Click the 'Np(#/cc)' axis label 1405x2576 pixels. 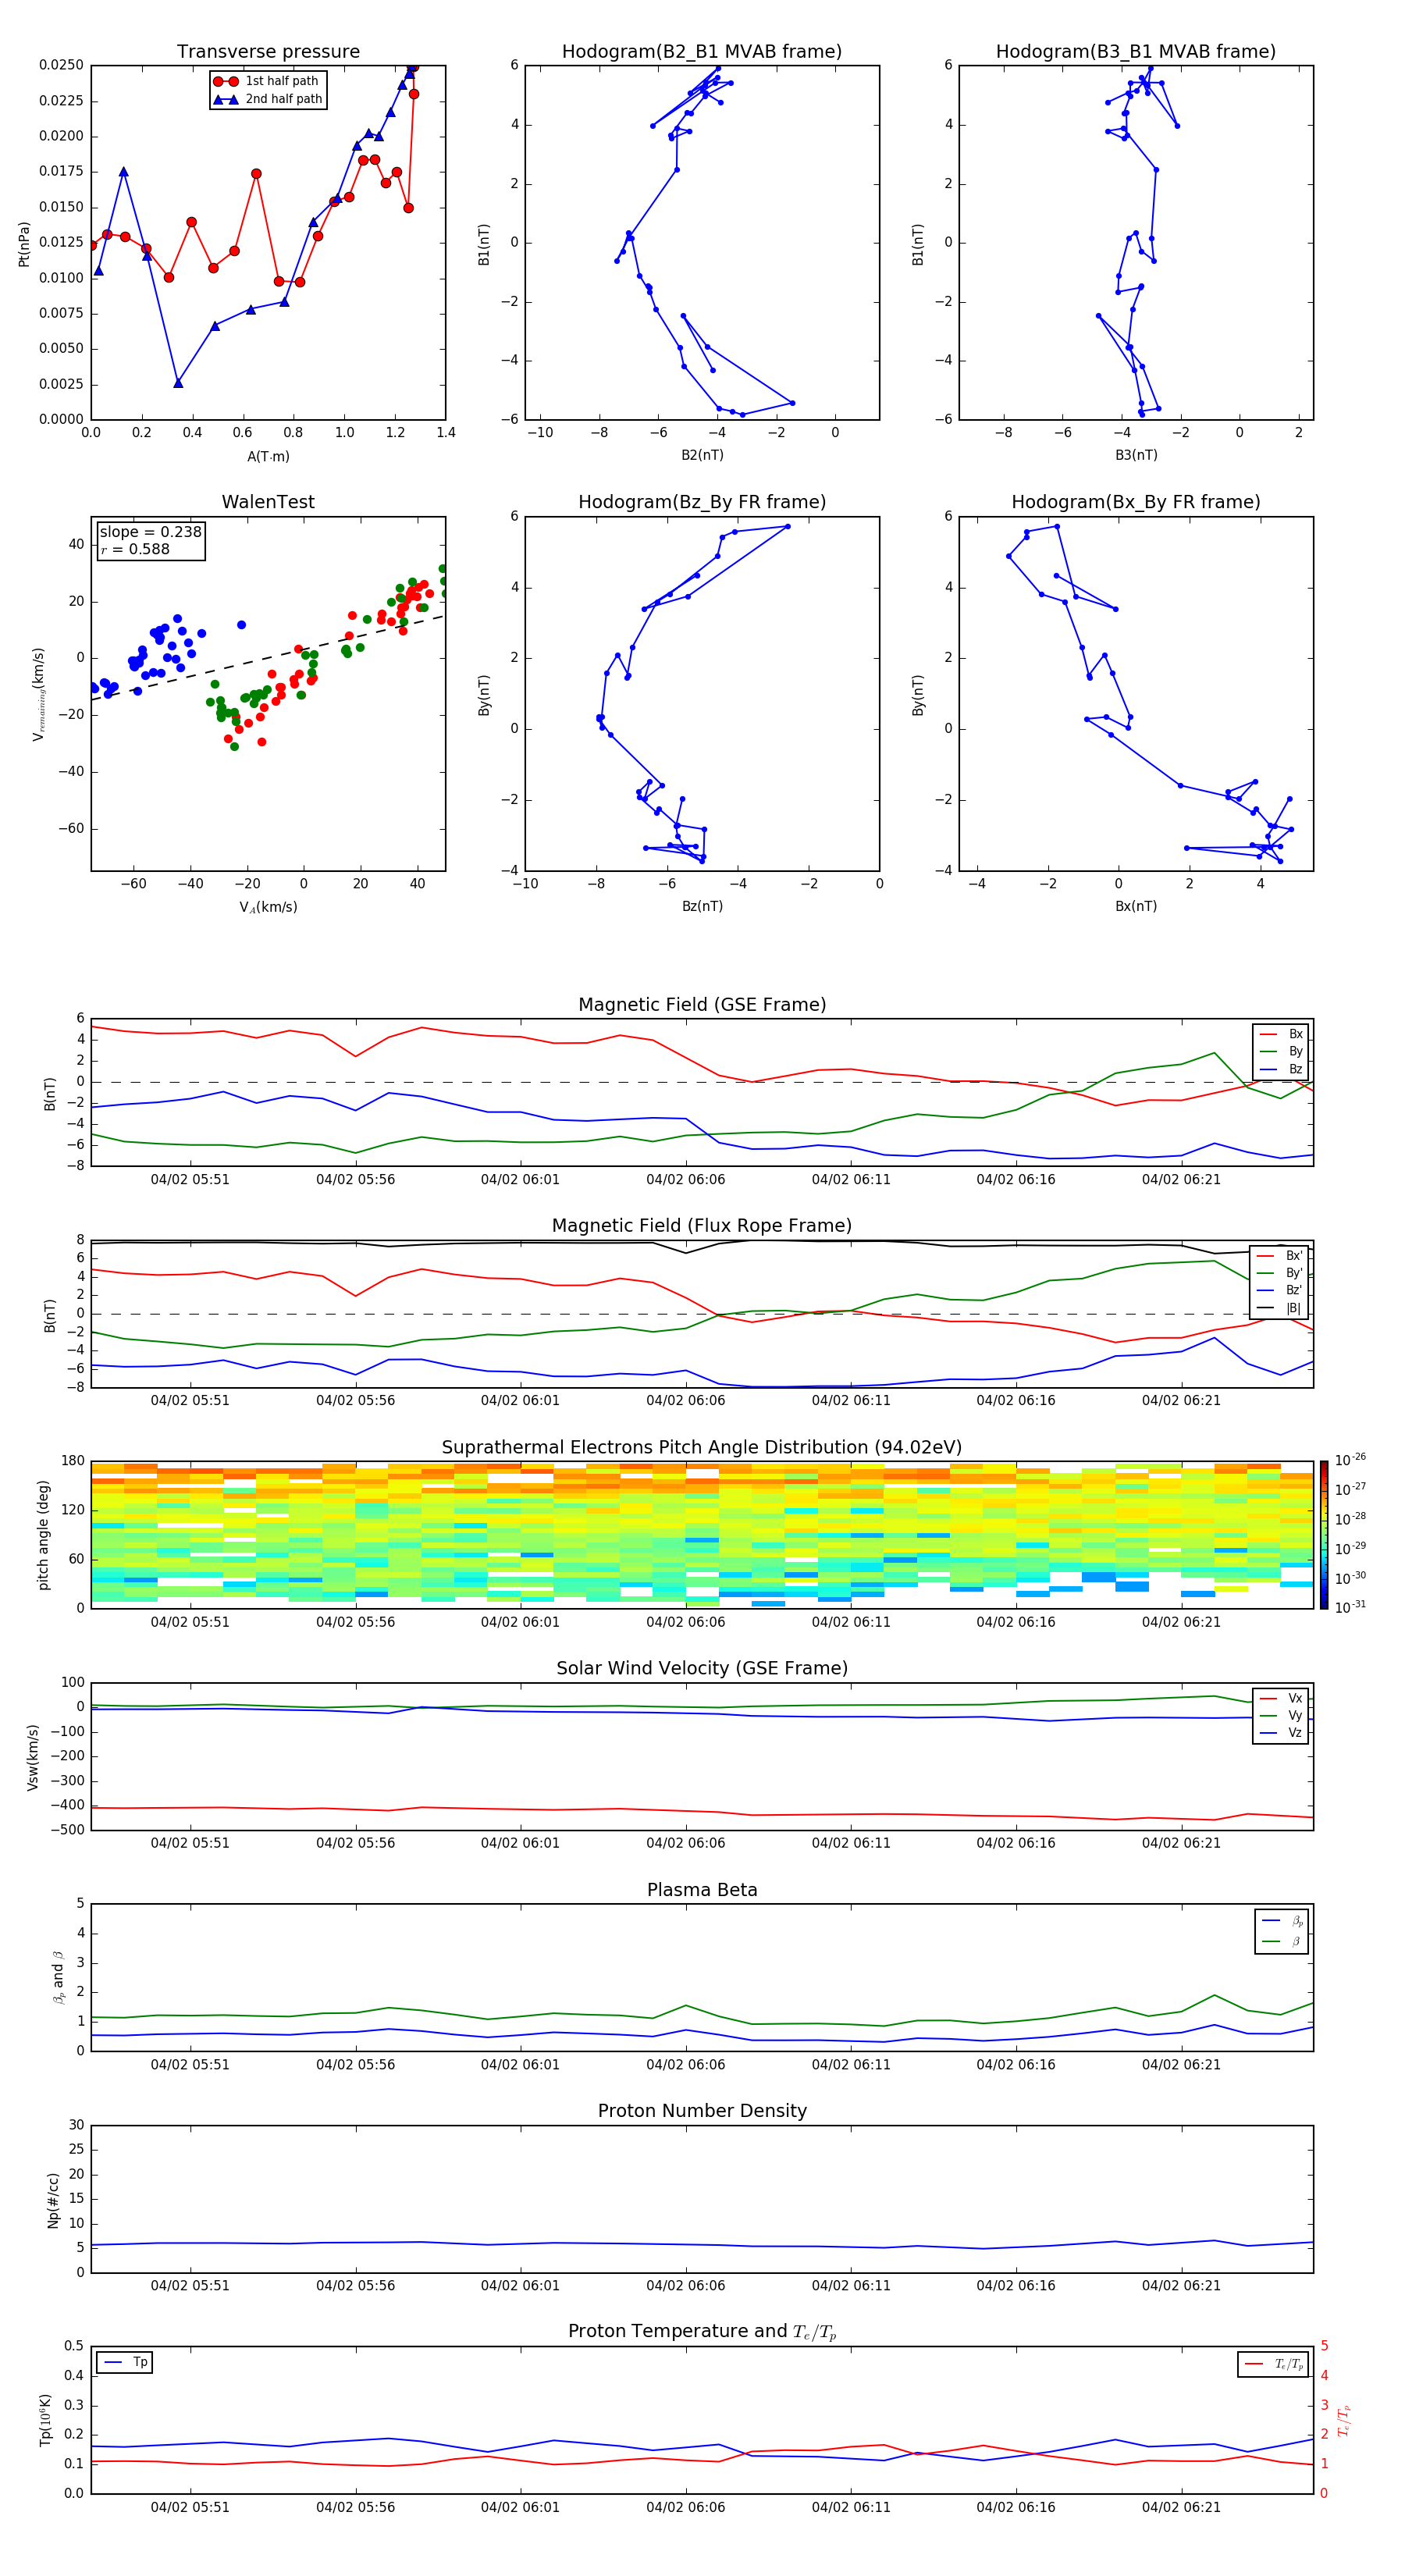pyautogui.click(x=53, y=2200)
